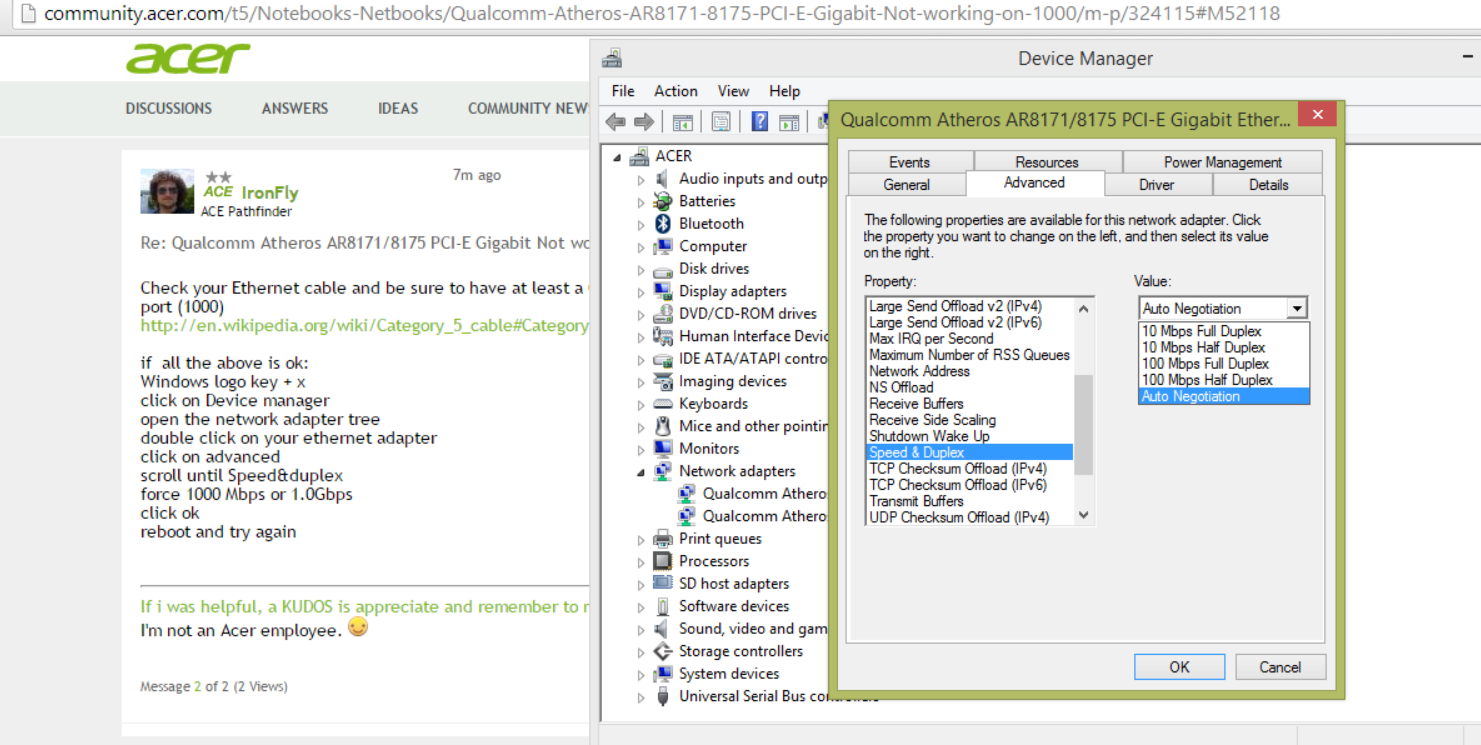Select highlighted Auto Negotiation list option
This screenshot has height=745, width=1481.
click(x=1224, y=396)
